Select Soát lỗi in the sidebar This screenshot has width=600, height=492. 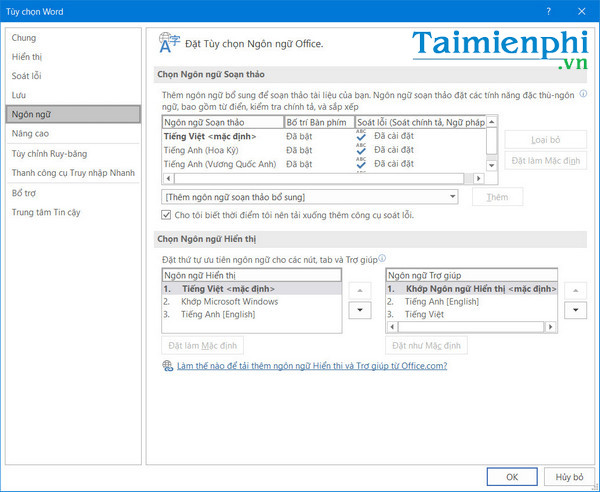73,76
